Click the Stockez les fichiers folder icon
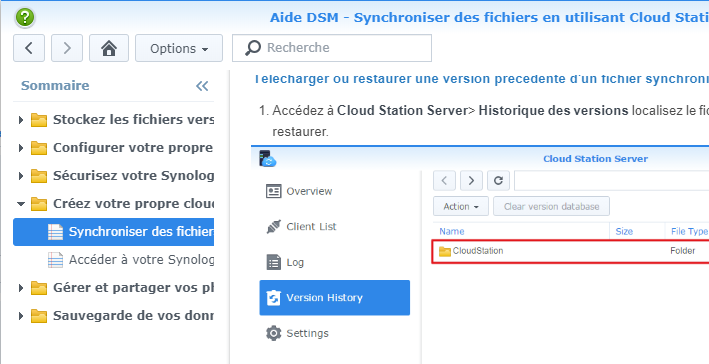Viewport: 709px width, 364px height. [x=39, y=120]
